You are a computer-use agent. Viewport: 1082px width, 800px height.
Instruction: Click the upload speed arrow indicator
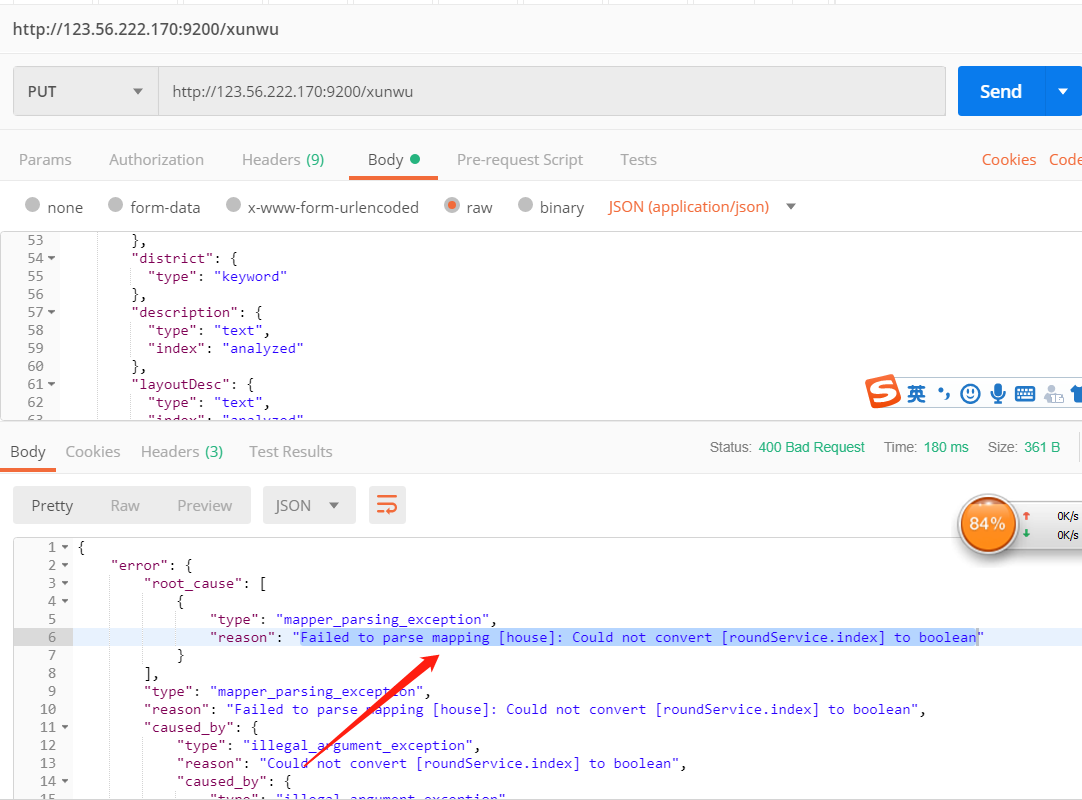click(1026, 516)
